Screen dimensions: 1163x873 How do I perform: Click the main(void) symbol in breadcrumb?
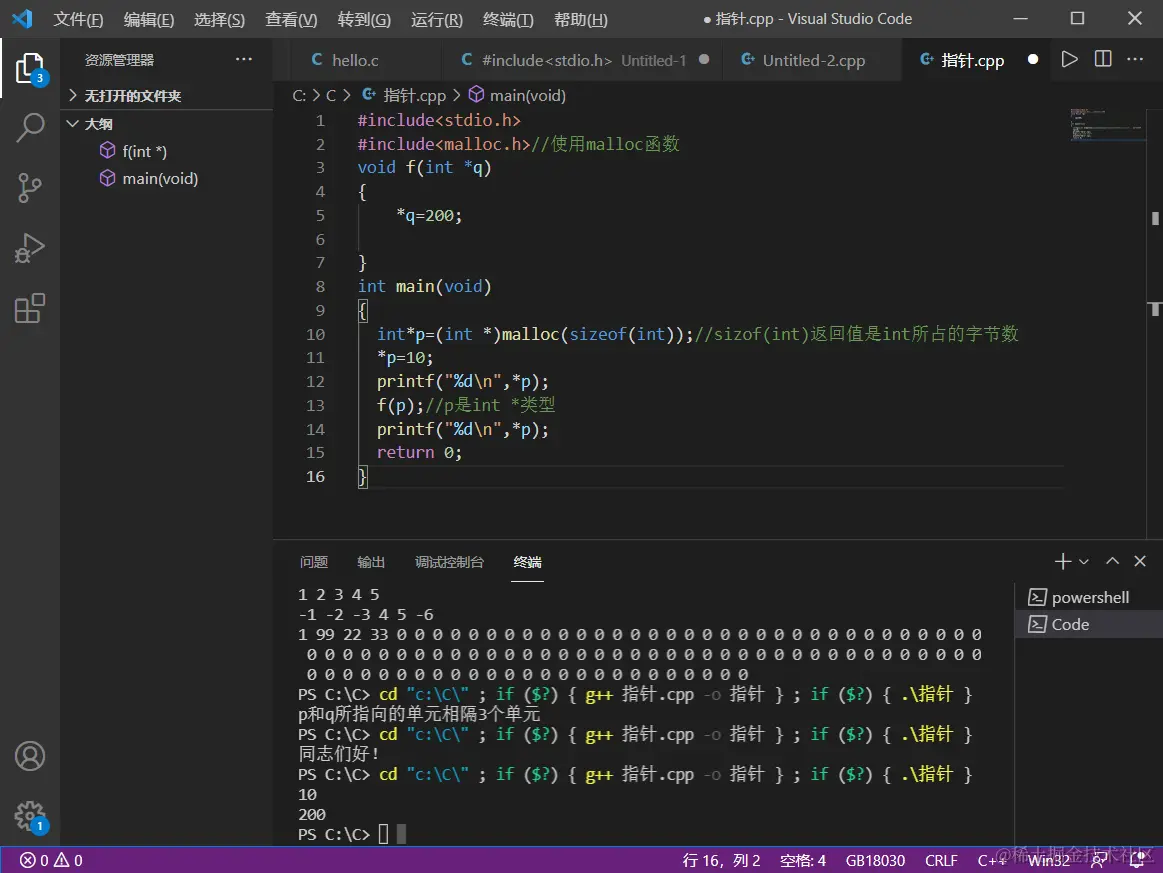(517, 95)
